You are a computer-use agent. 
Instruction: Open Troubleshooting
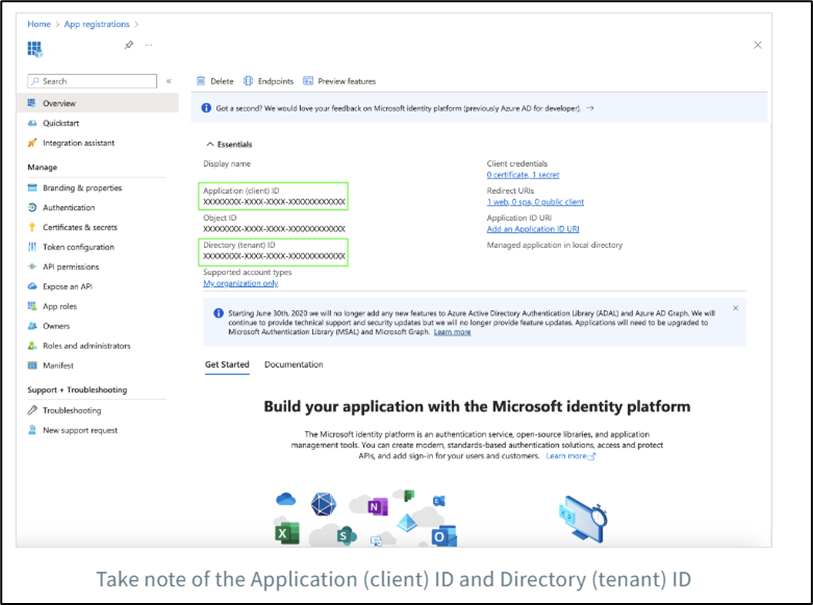coord(72,410)
